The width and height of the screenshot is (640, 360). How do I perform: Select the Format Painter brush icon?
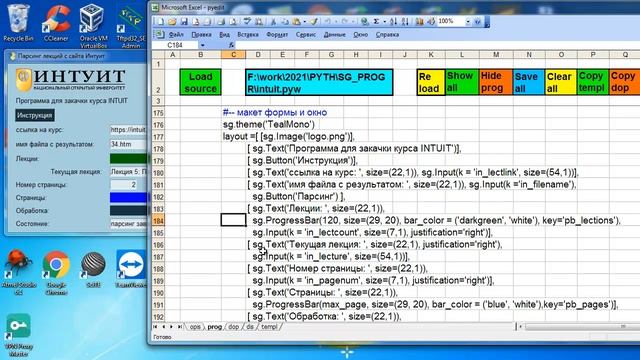[x=314, y=21]
